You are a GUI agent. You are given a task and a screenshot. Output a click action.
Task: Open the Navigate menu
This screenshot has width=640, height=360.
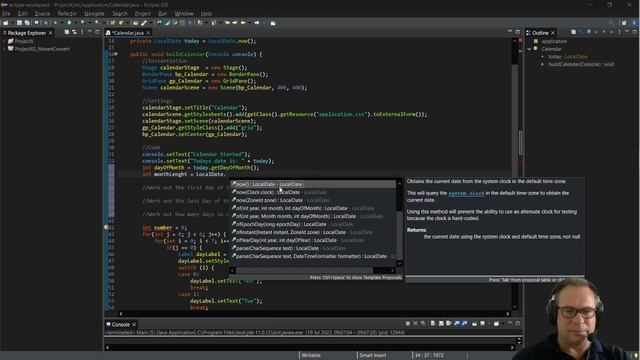click(x=94, y=13)
